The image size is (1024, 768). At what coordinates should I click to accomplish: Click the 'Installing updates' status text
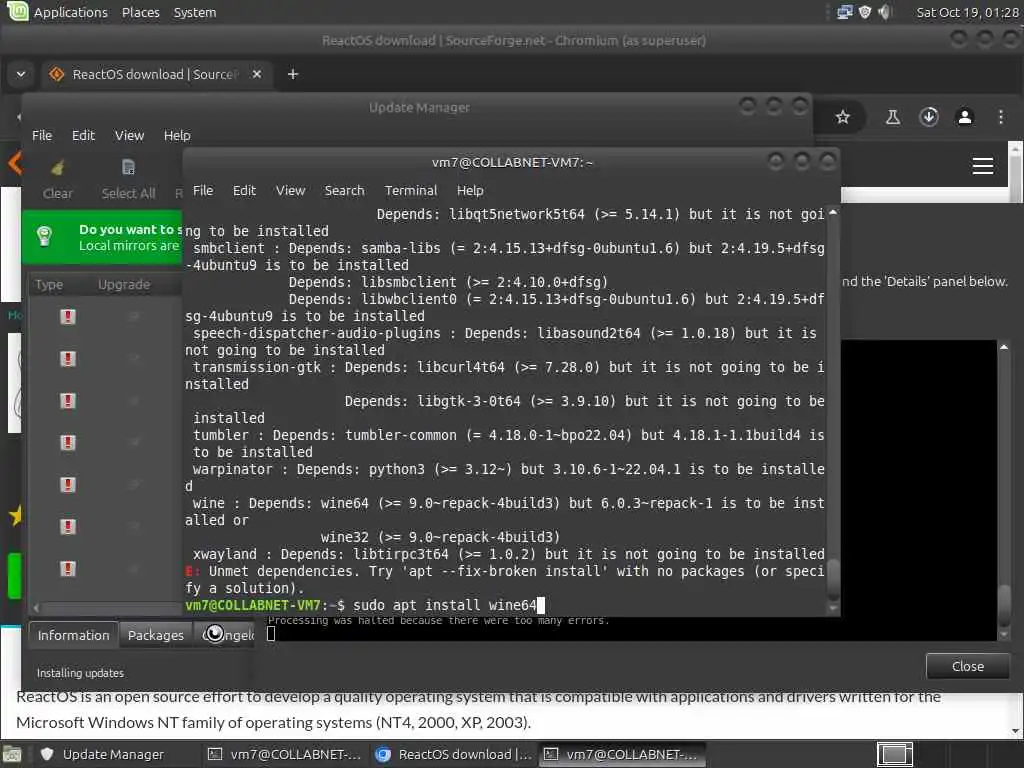pos(80,673)
